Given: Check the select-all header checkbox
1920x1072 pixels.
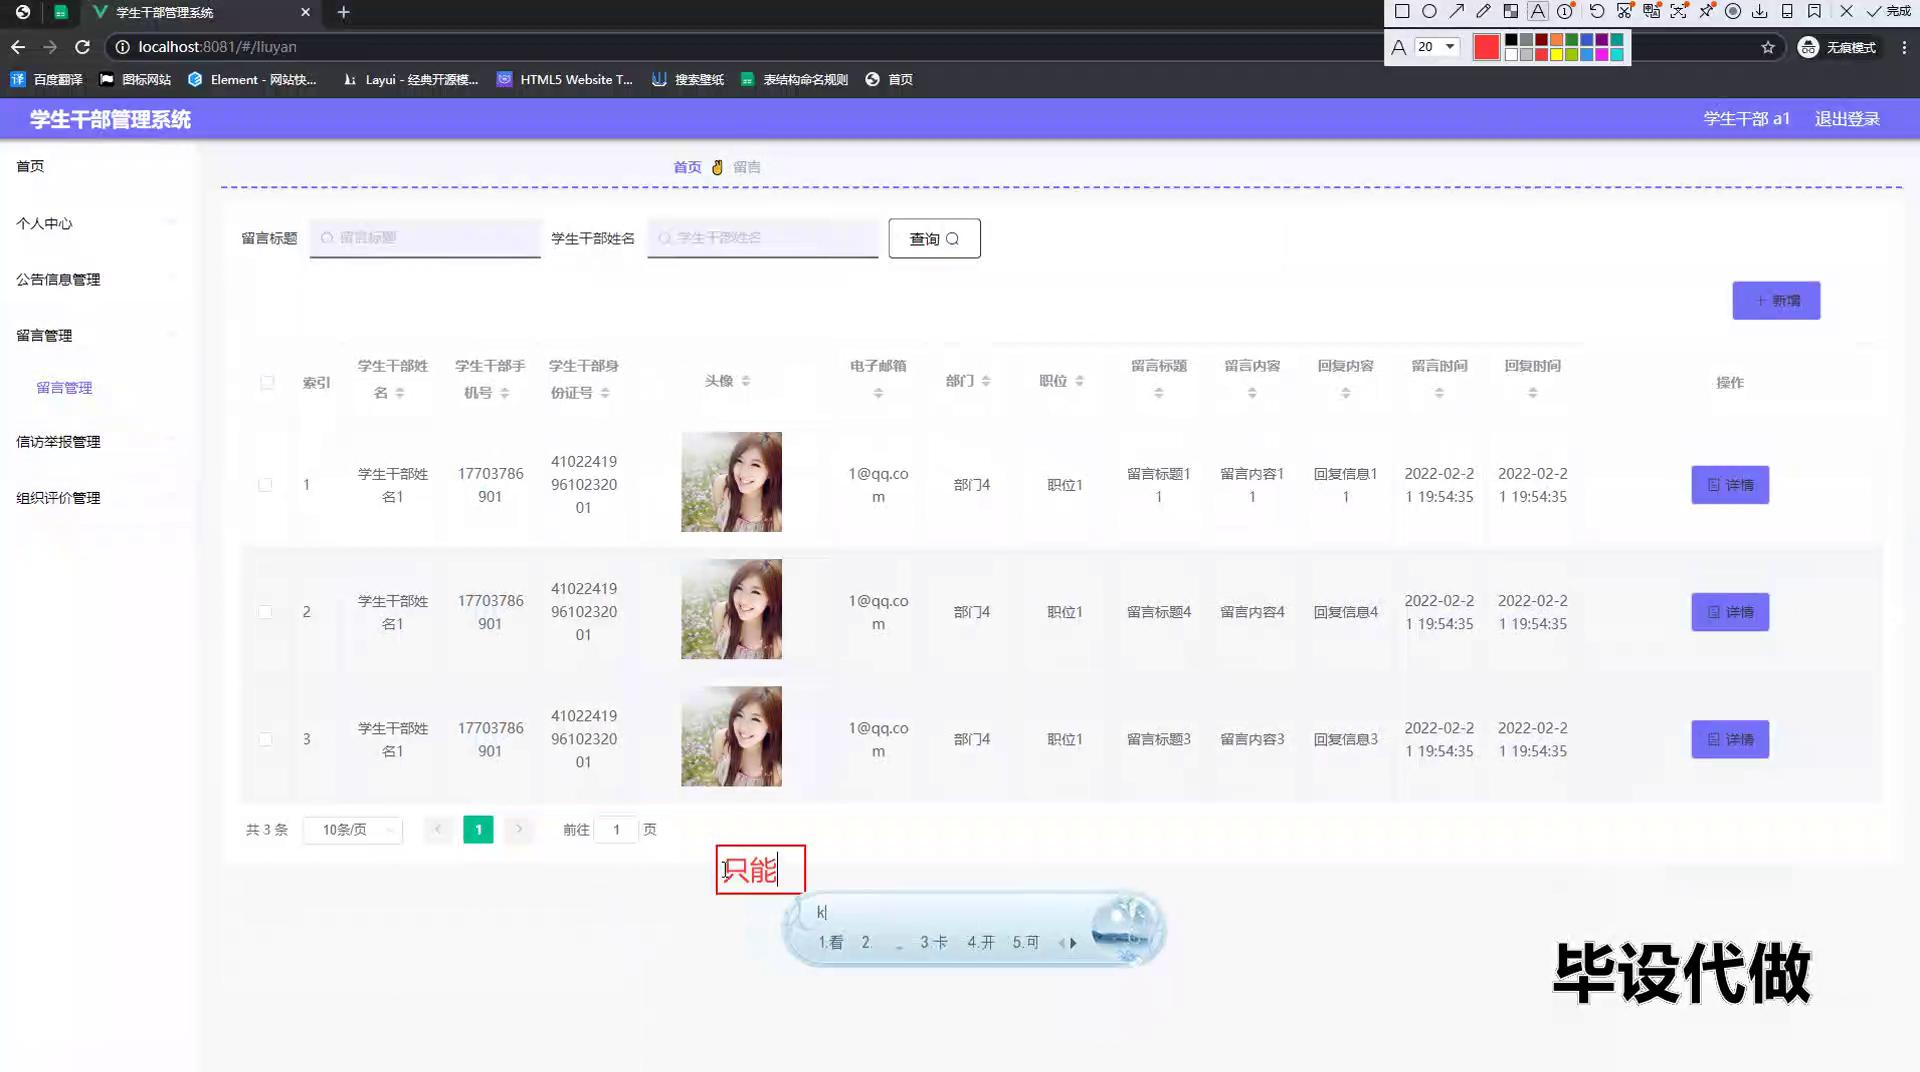Looking at the screenshot, I should pos(267,382).
